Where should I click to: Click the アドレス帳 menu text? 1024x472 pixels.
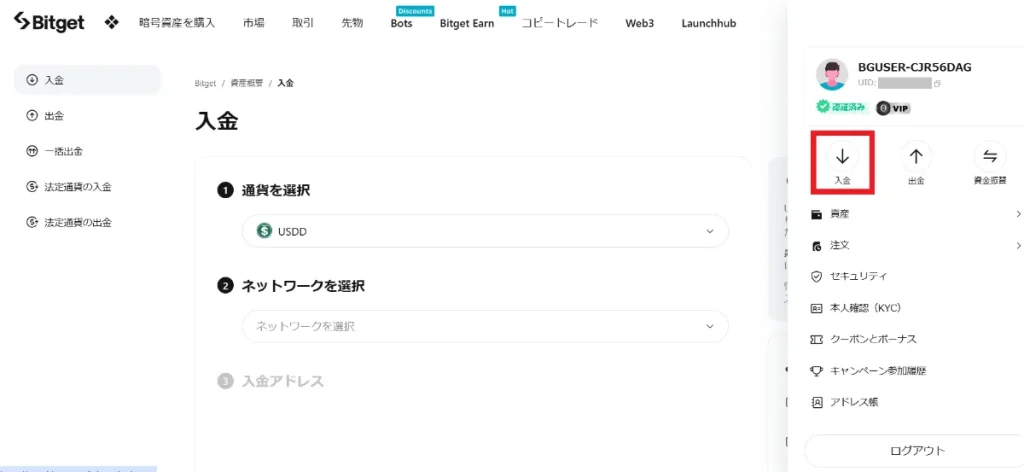click(x=854, y=402)
